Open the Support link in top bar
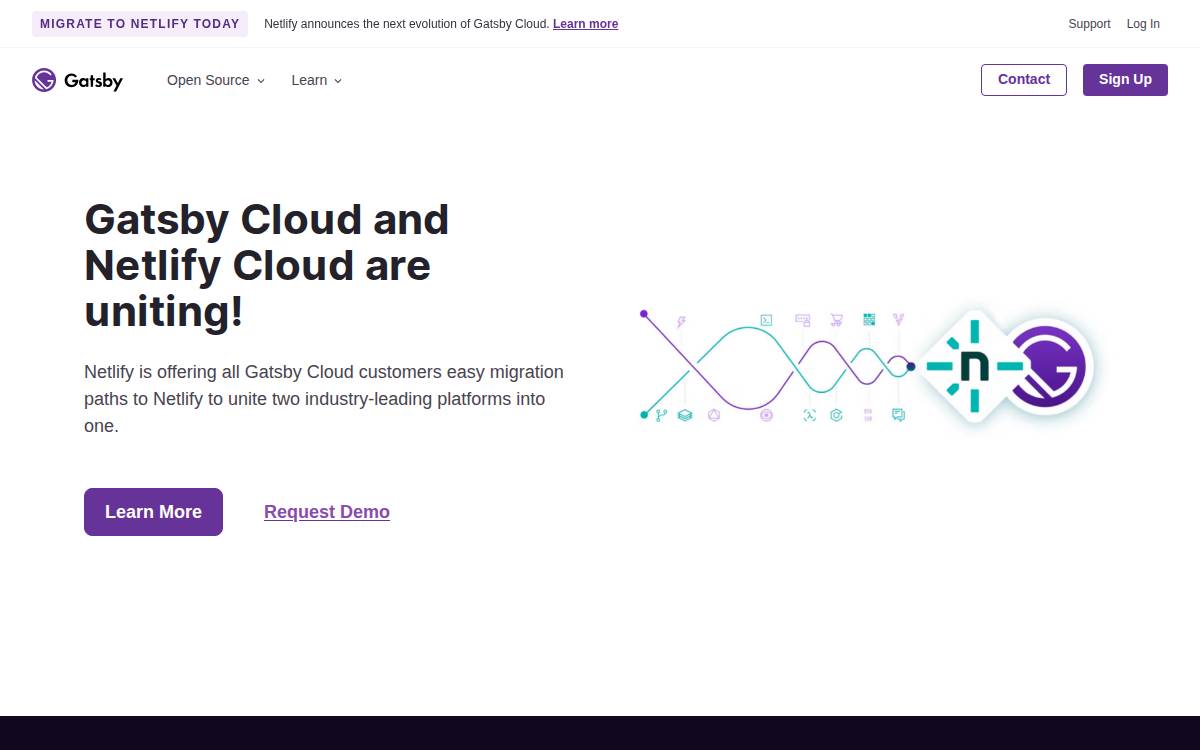Screen dimensions: 1200x750 point(1089,24)
